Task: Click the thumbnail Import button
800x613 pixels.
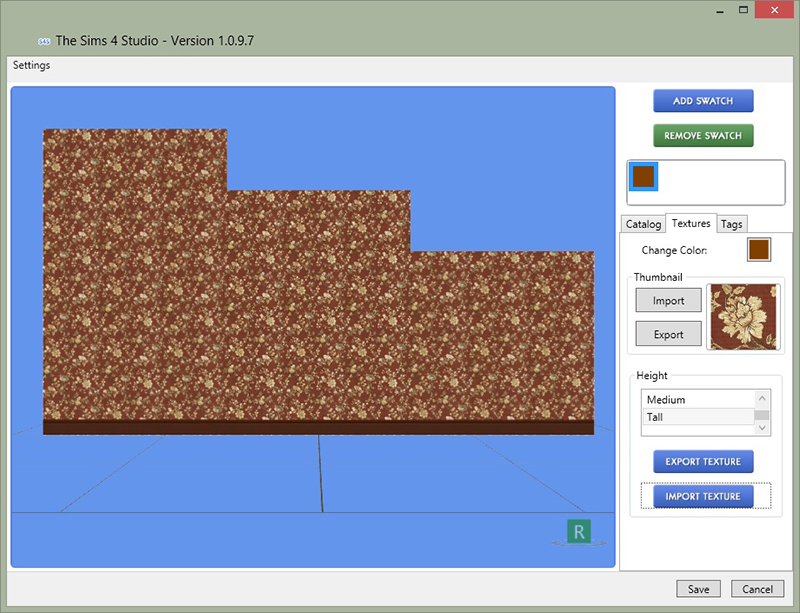Action: click(x=669, y=300)
